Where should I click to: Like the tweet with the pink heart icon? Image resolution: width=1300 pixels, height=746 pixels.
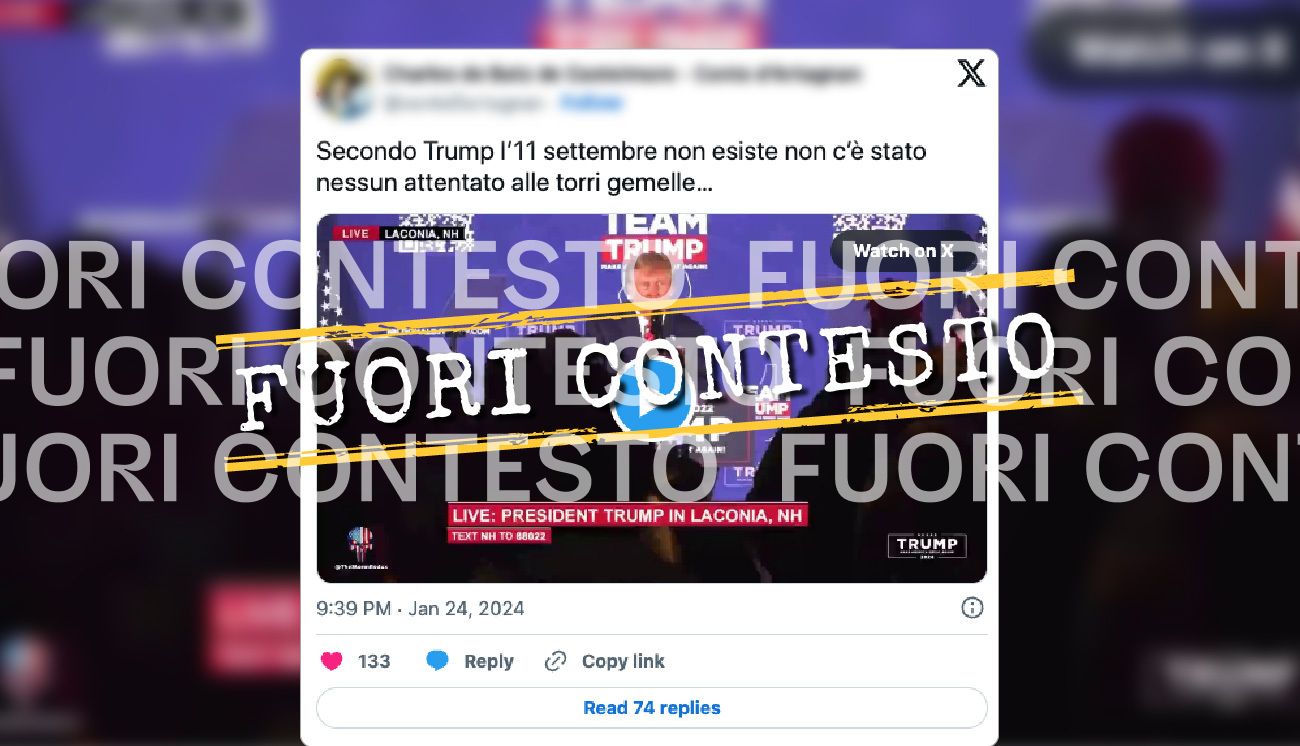(332, 661)
